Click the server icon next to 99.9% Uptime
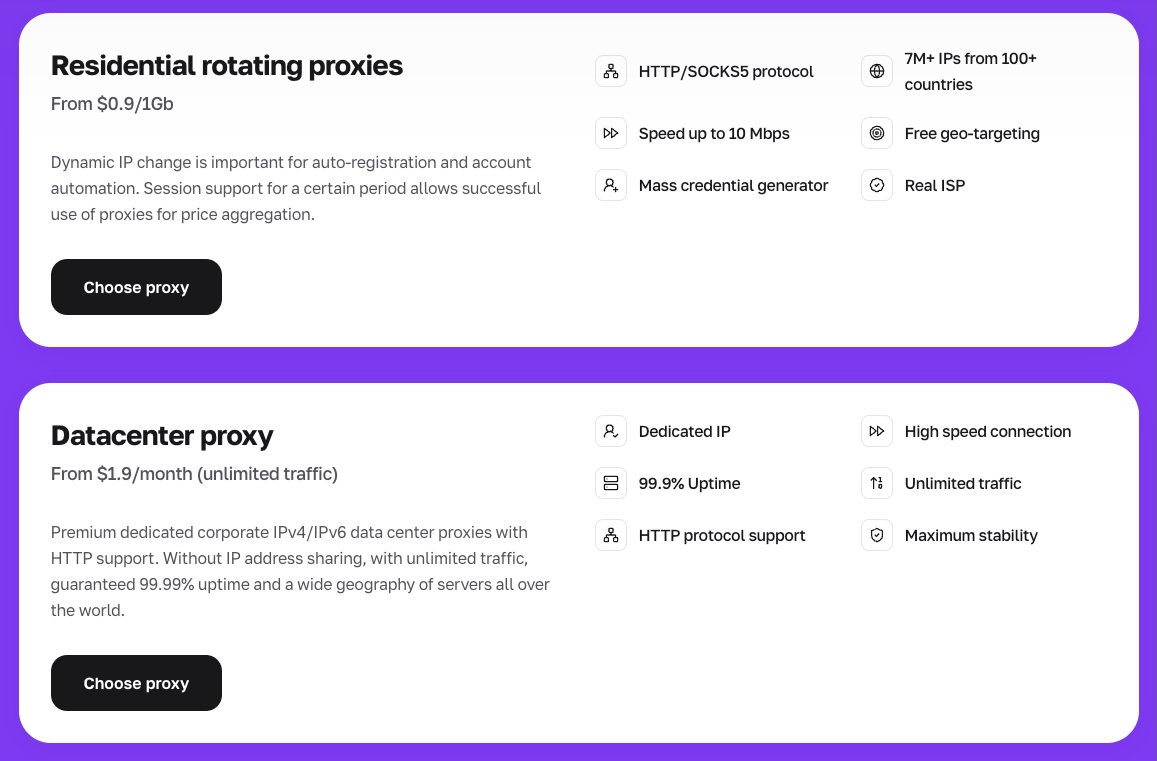Viewport: 1157px width, 761px height. pos(610,483)
